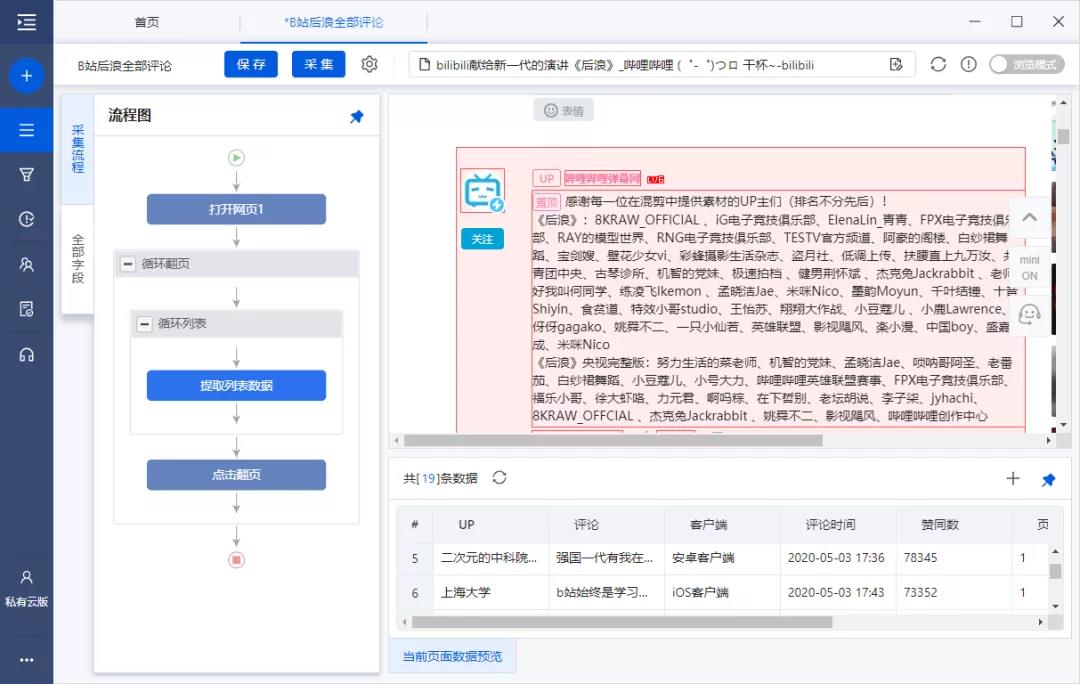Switch to the 首页 tab
Viewport: 1080px width, 684px height.
pyautogui.click(x=146, y=22)
